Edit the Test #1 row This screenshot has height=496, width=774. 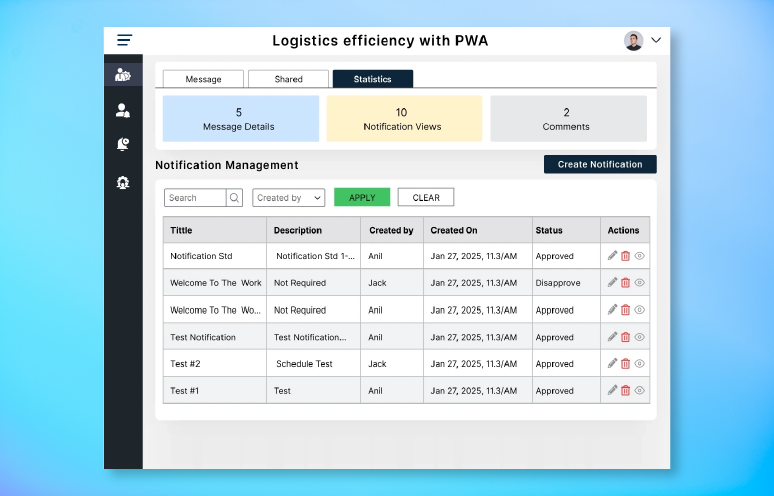pos(613,390)
